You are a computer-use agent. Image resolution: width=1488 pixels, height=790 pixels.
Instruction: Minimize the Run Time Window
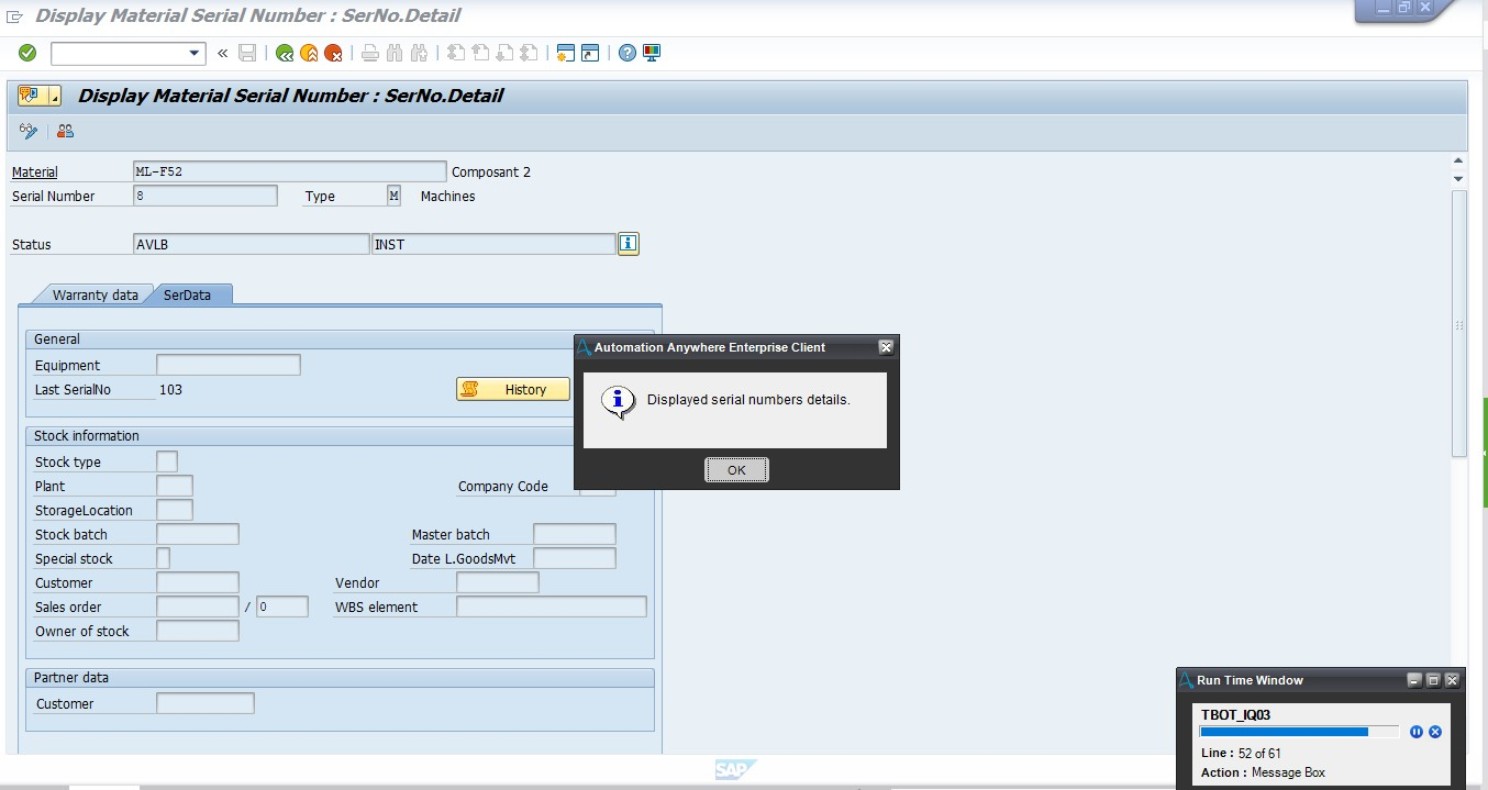pyautogui.click(x=1414, y=680)
